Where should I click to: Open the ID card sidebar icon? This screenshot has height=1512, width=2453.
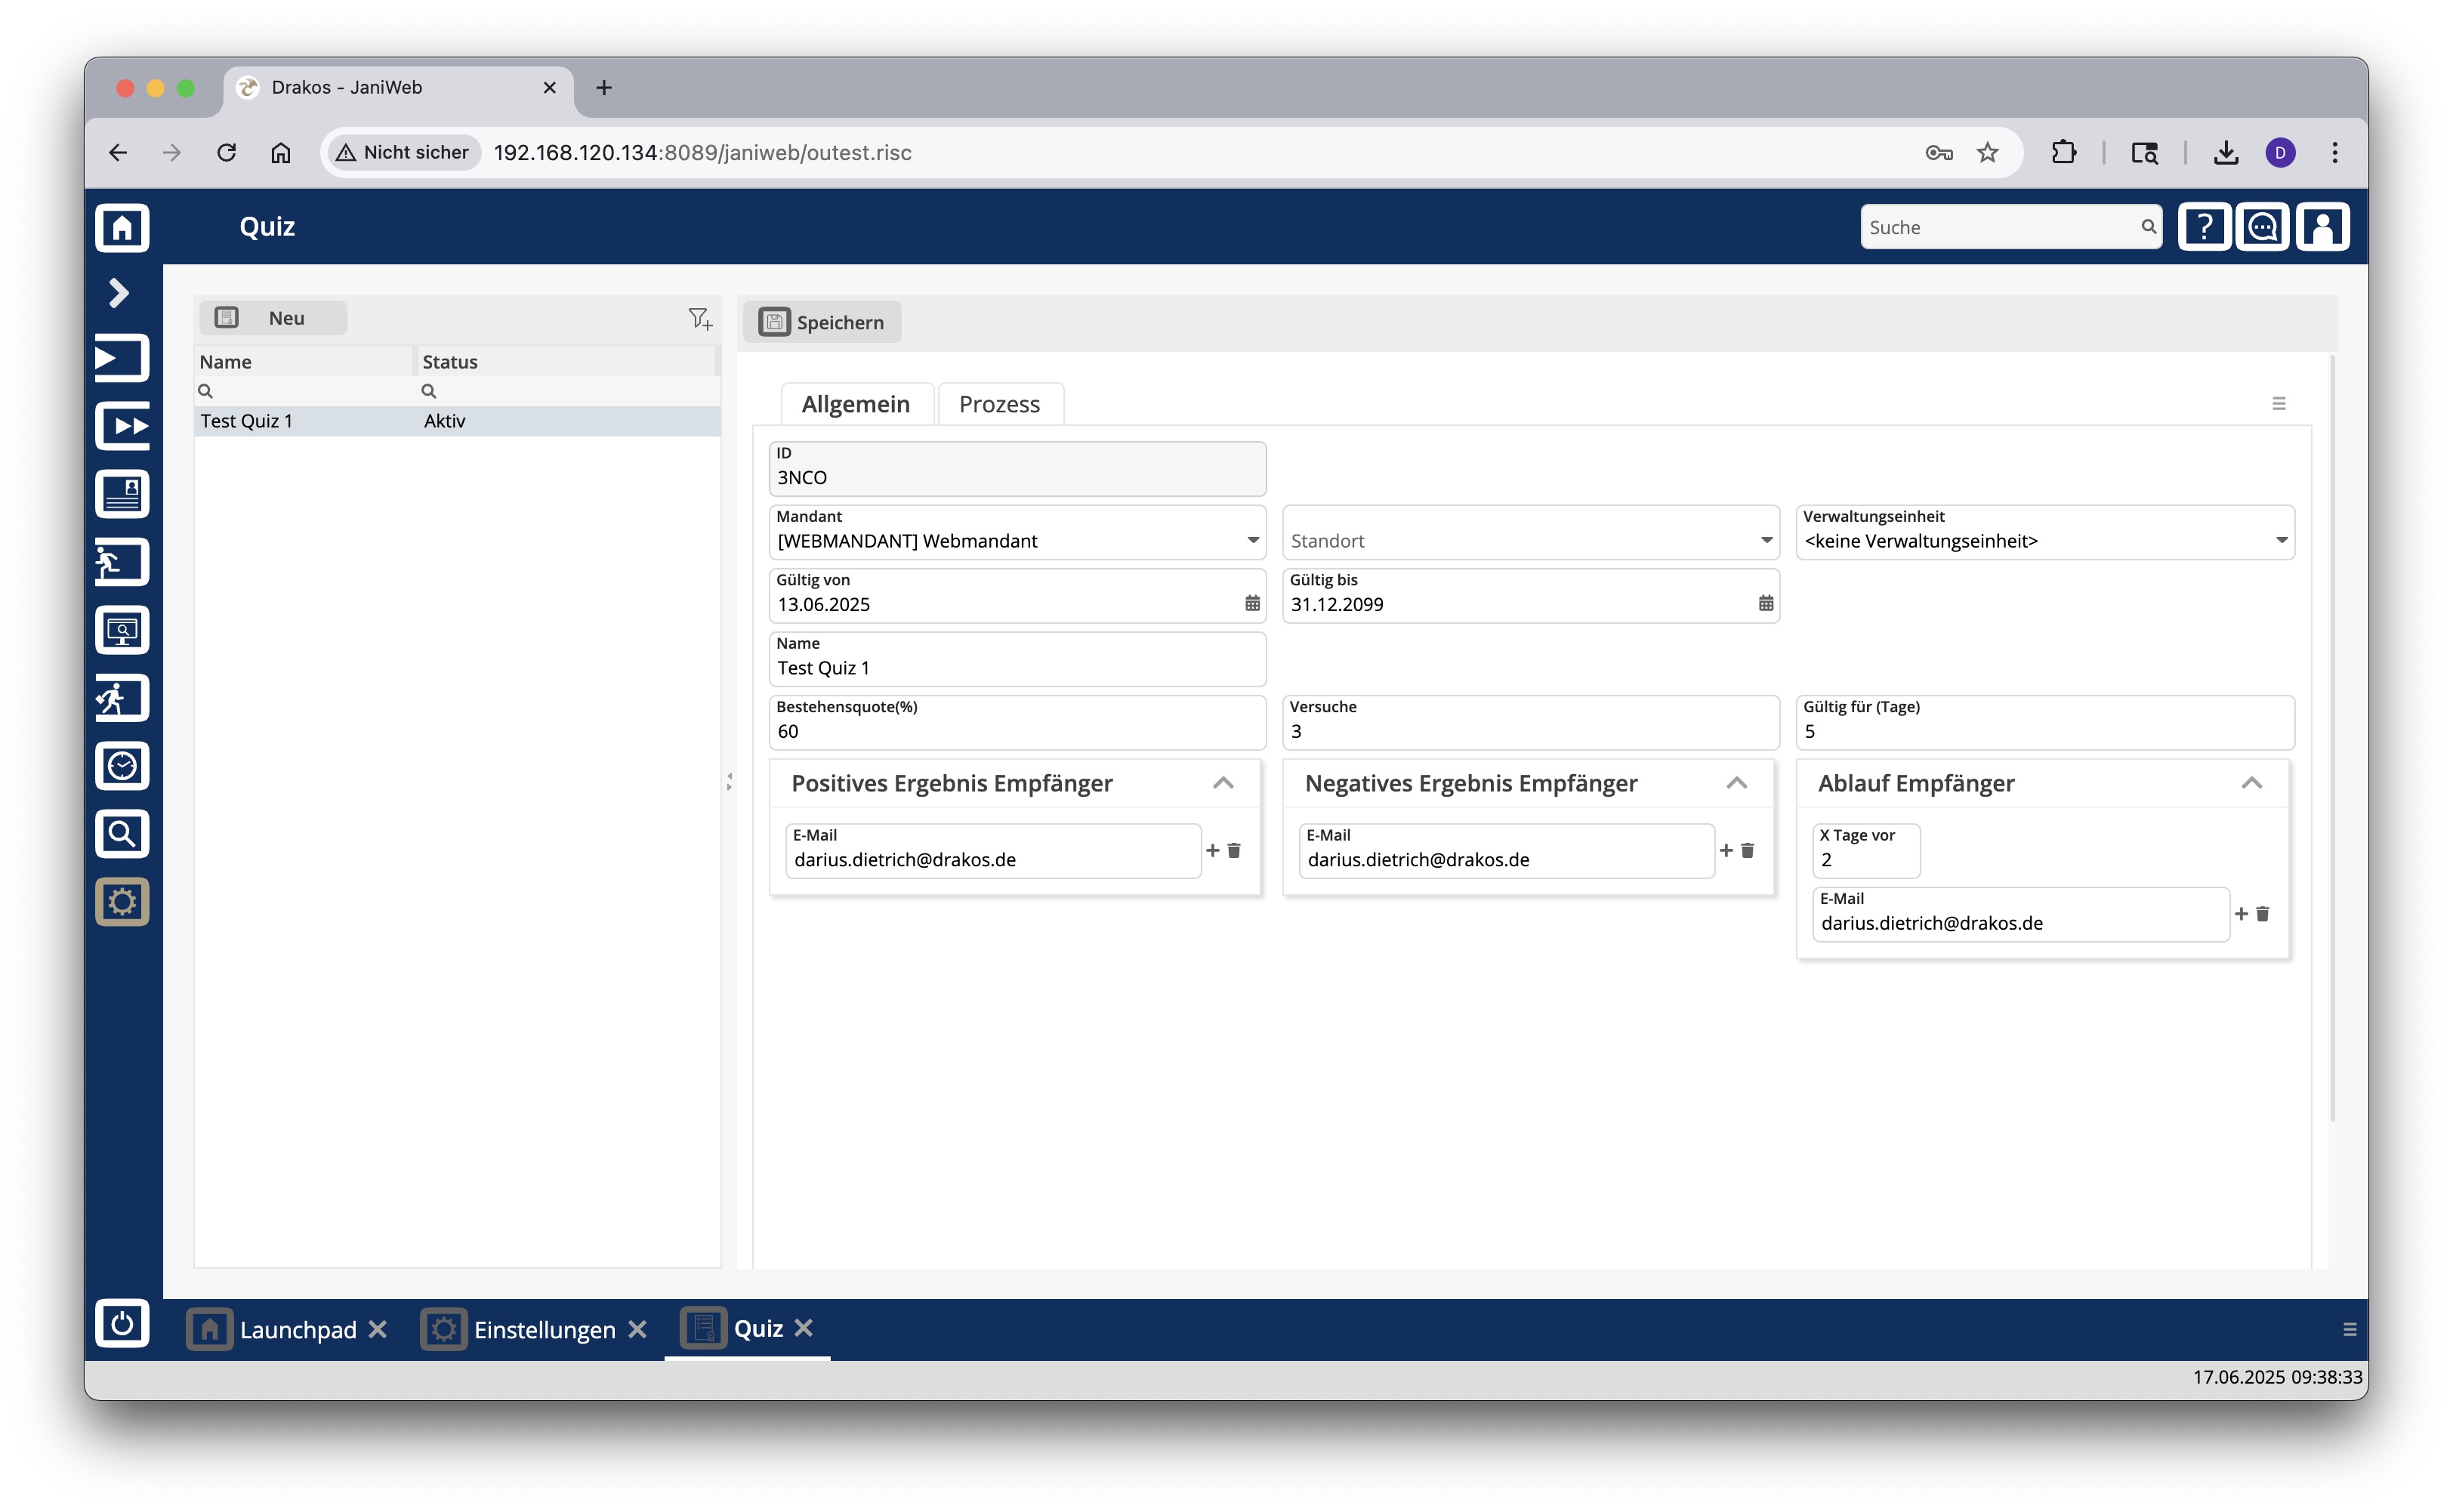click(122, 495)
